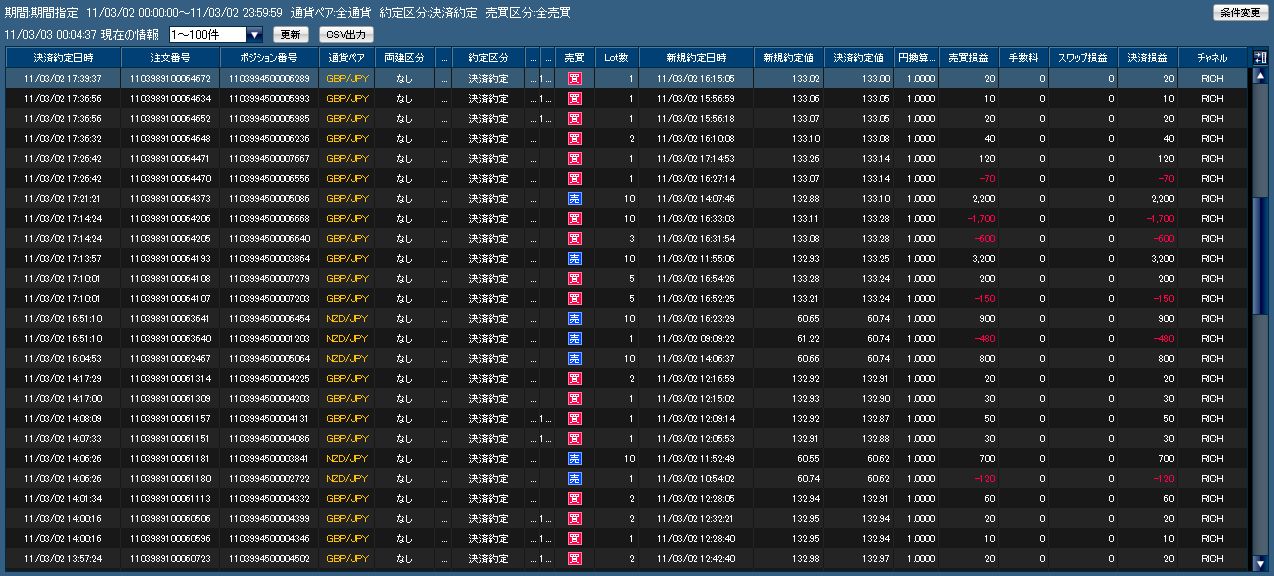Click the 買 icon in the 14:08:09 row

click(574, 418)
